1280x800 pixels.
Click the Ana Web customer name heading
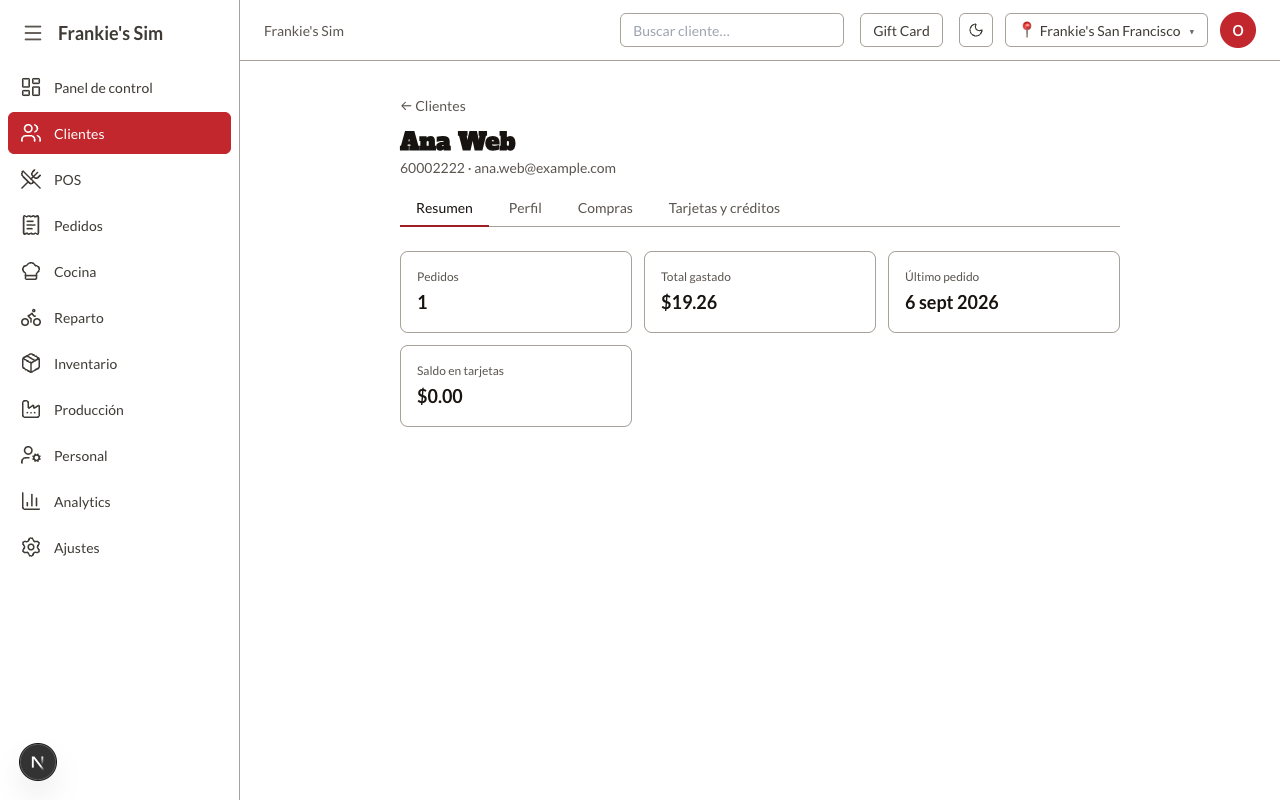(x=458, y=141)
